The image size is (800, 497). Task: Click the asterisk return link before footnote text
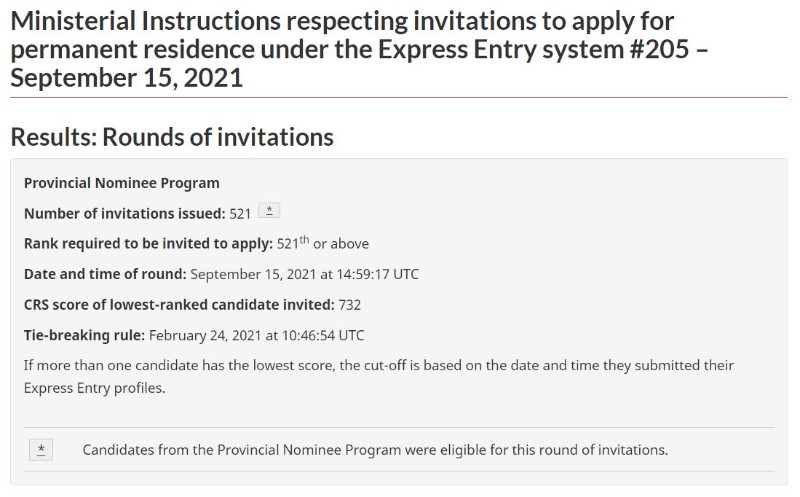pos(41,450)
